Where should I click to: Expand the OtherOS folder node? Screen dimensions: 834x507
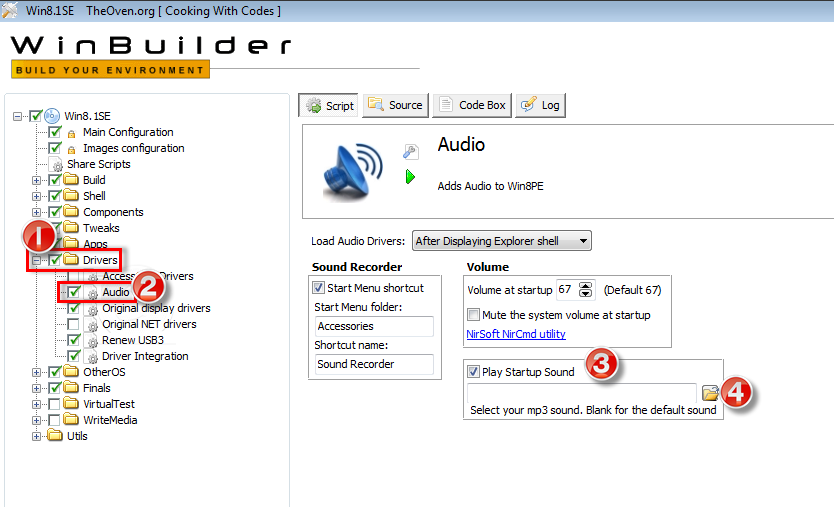[36, 372]
